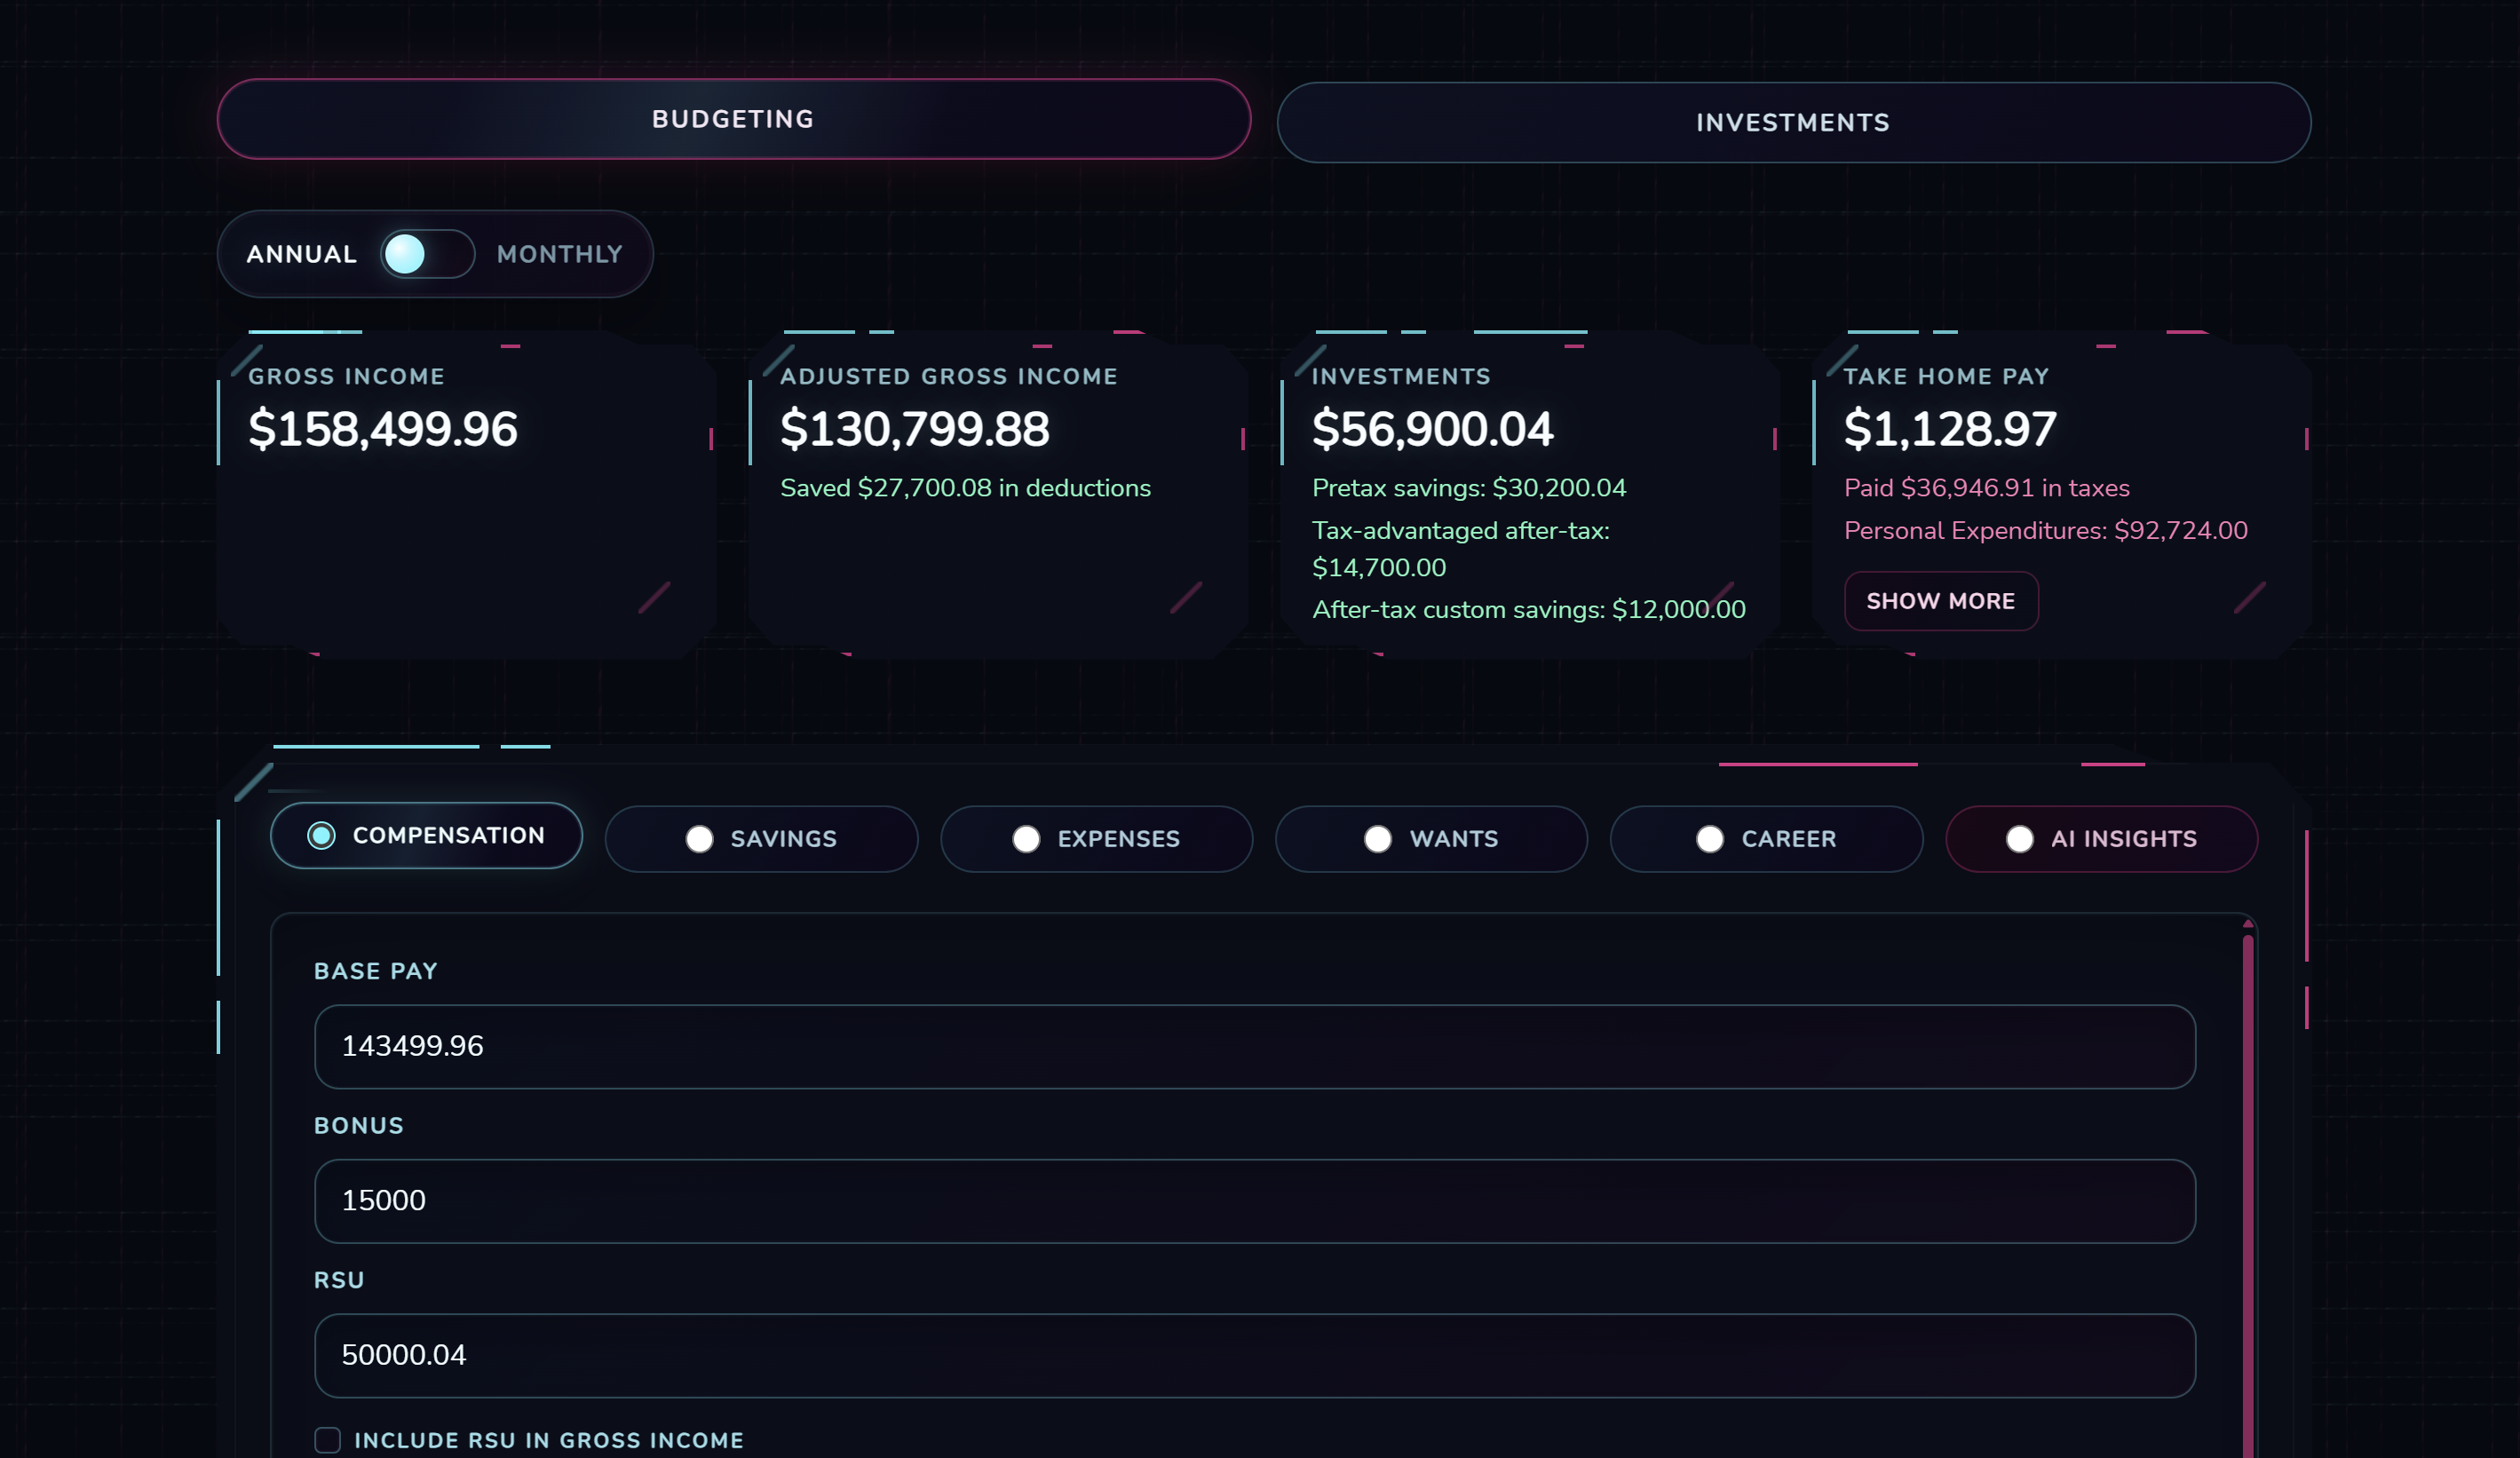
Task: Open the Budgeting tab
Action: [733, 119]
